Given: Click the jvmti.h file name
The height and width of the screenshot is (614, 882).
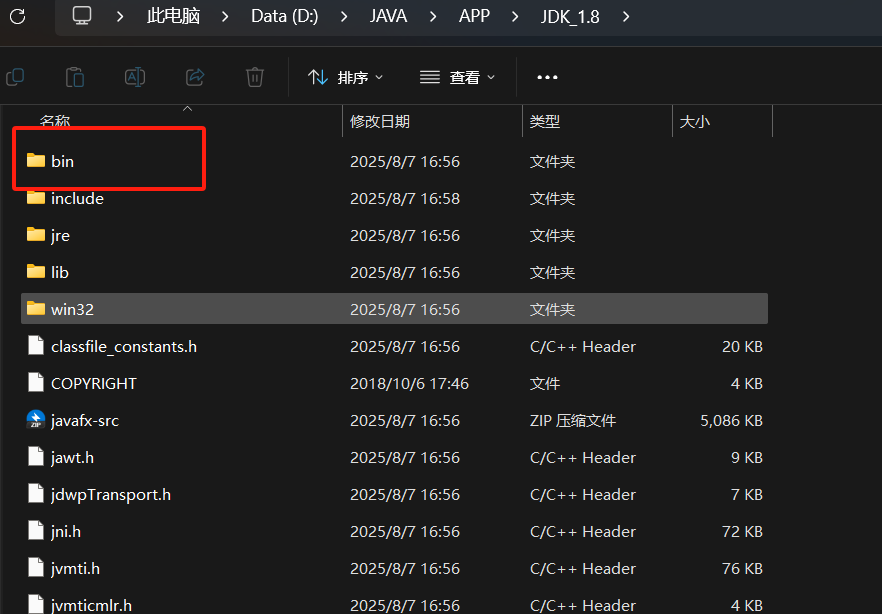Looking at the screenshot, I should 75,569.
